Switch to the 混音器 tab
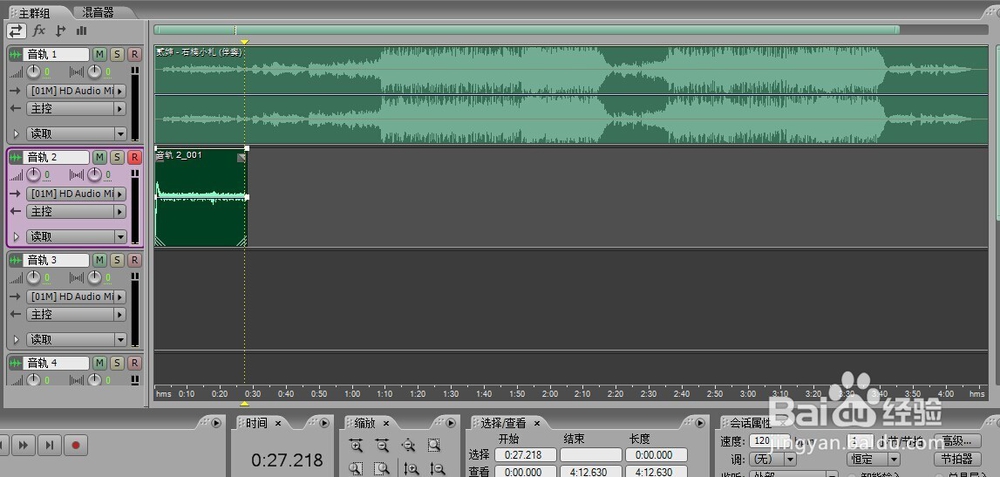1000x477 pixels. [x=98, y=12]
